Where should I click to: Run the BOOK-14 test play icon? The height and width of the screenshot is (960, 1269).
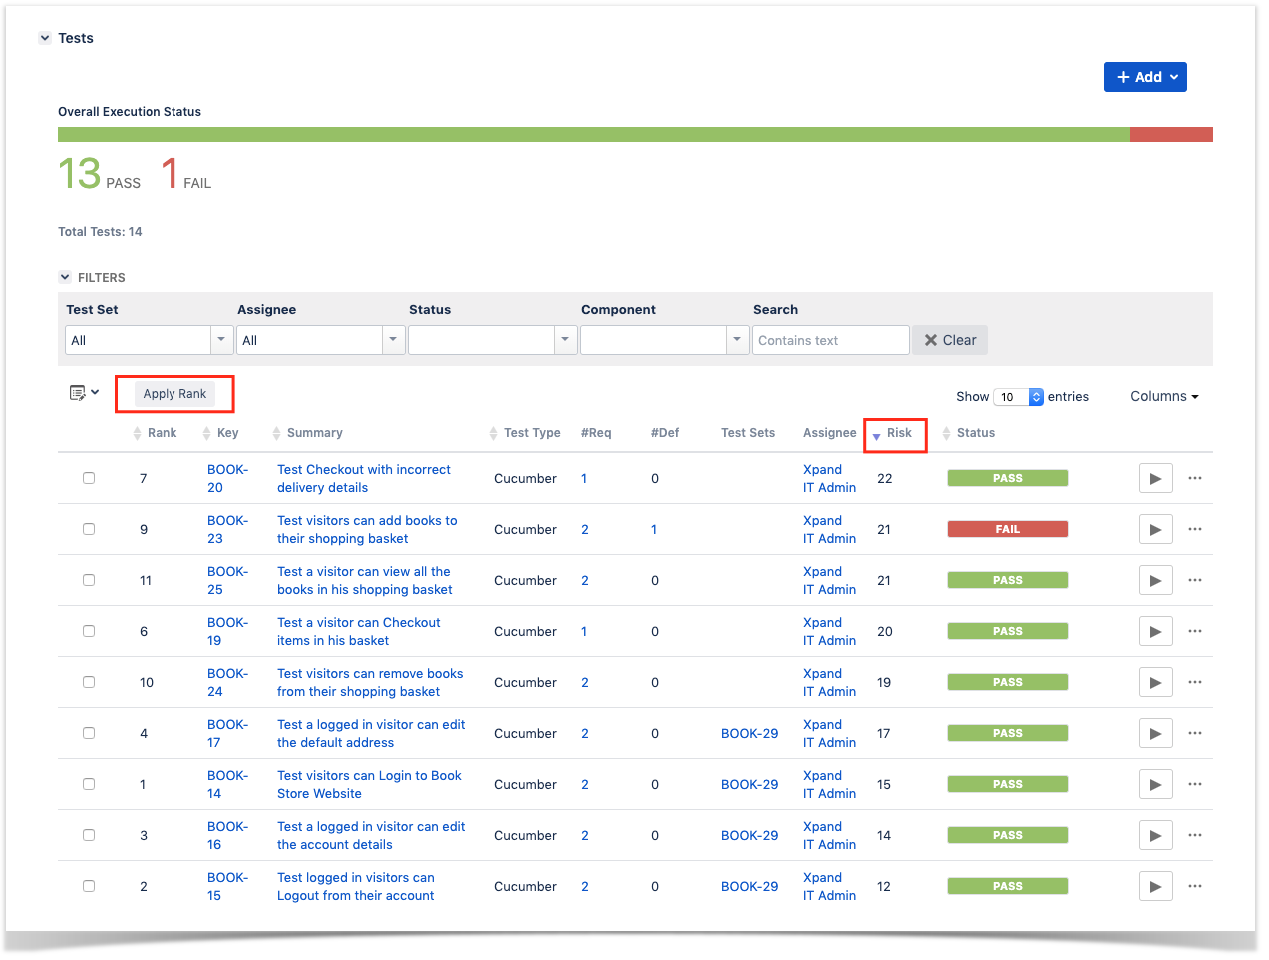1155,785
